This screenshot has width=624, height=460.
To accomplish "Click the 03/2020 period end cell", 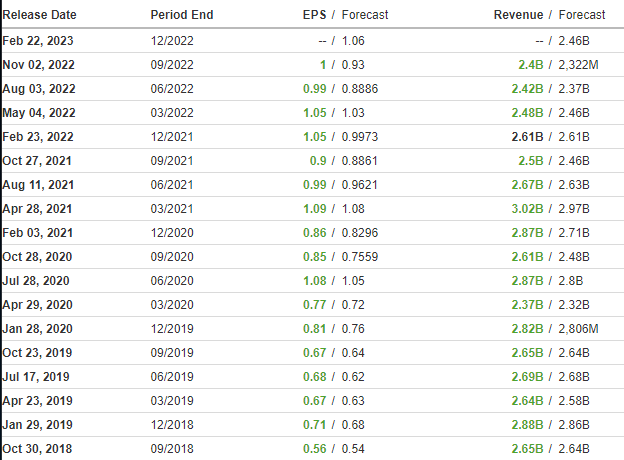I will 172,304.
